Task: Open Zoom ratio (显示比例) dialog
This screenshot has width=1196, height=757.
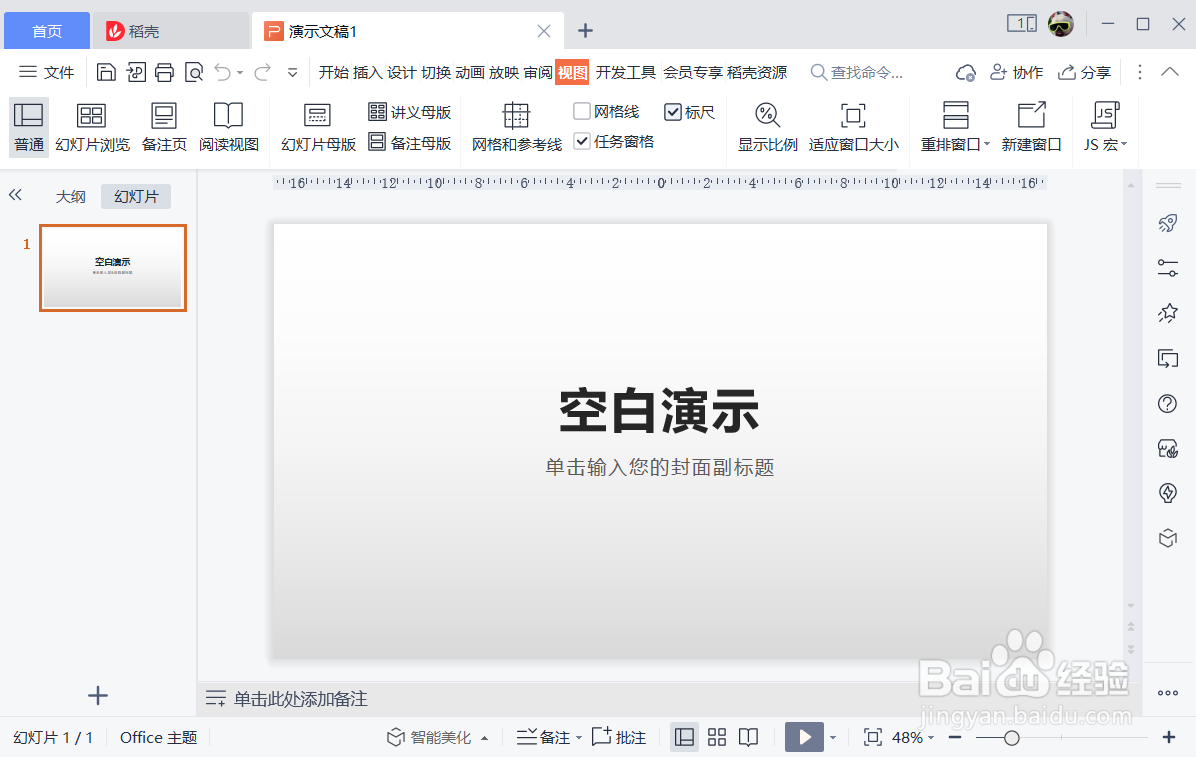Action: tap(767, 127)
